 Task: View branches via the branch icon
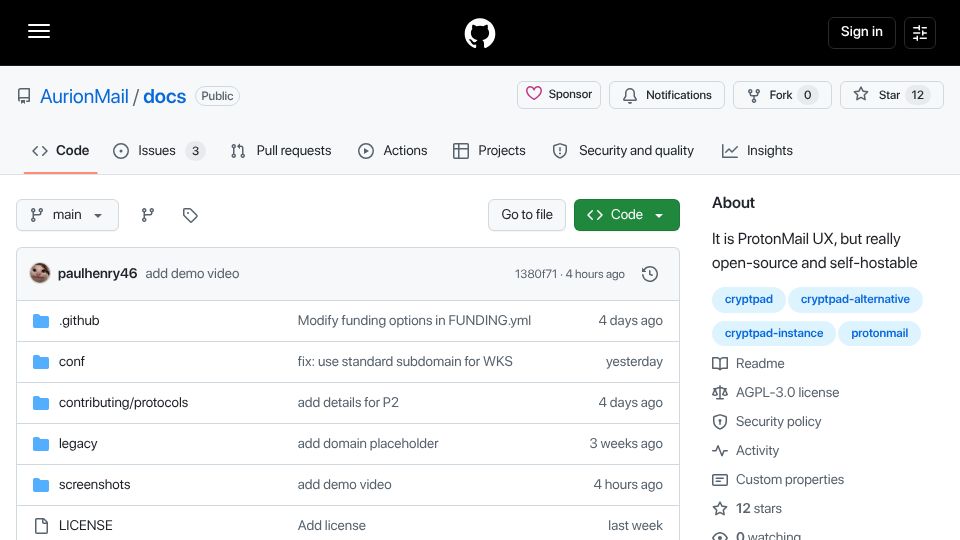point(148,215)
